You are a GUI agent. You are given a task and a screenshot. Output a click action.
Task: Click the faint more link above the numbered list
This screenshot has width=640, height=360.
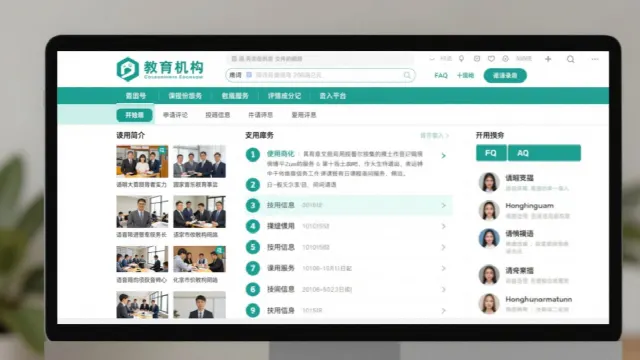coord(434,136)
